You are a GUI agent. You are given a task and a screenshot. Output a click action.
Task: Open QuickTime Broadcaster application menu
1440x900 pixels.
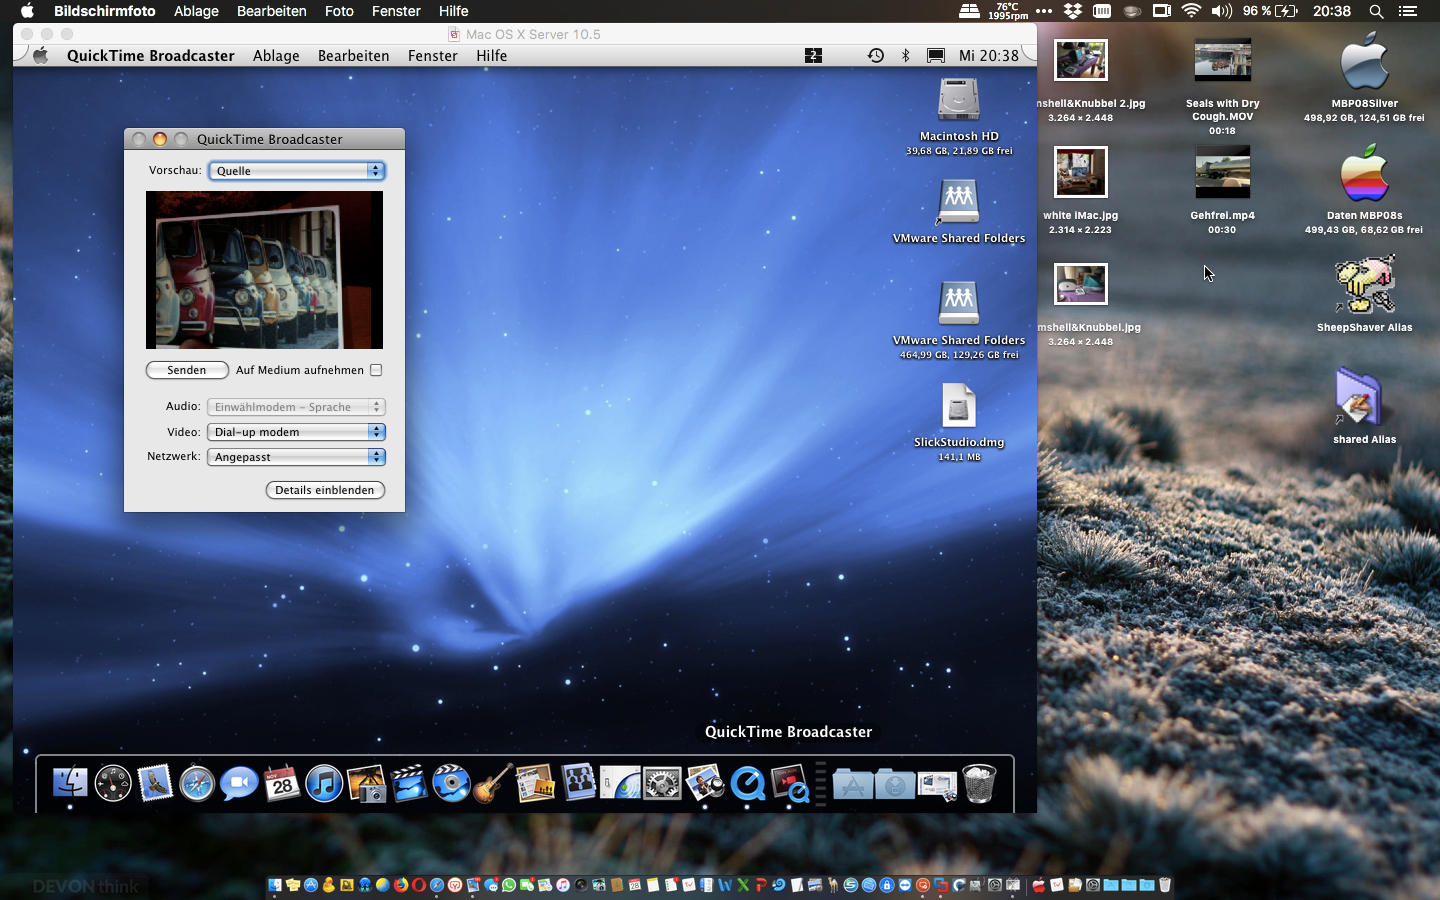151,56
